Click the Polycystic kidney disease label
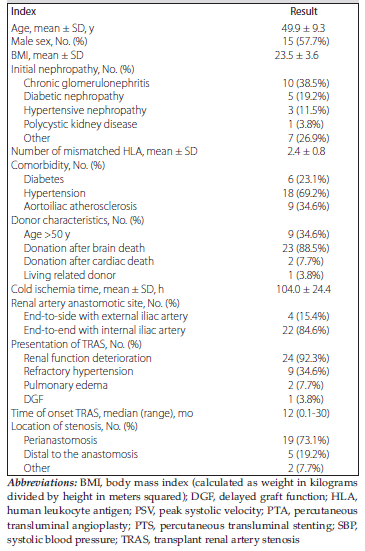 pyautogui.click(x=80, y=124)
